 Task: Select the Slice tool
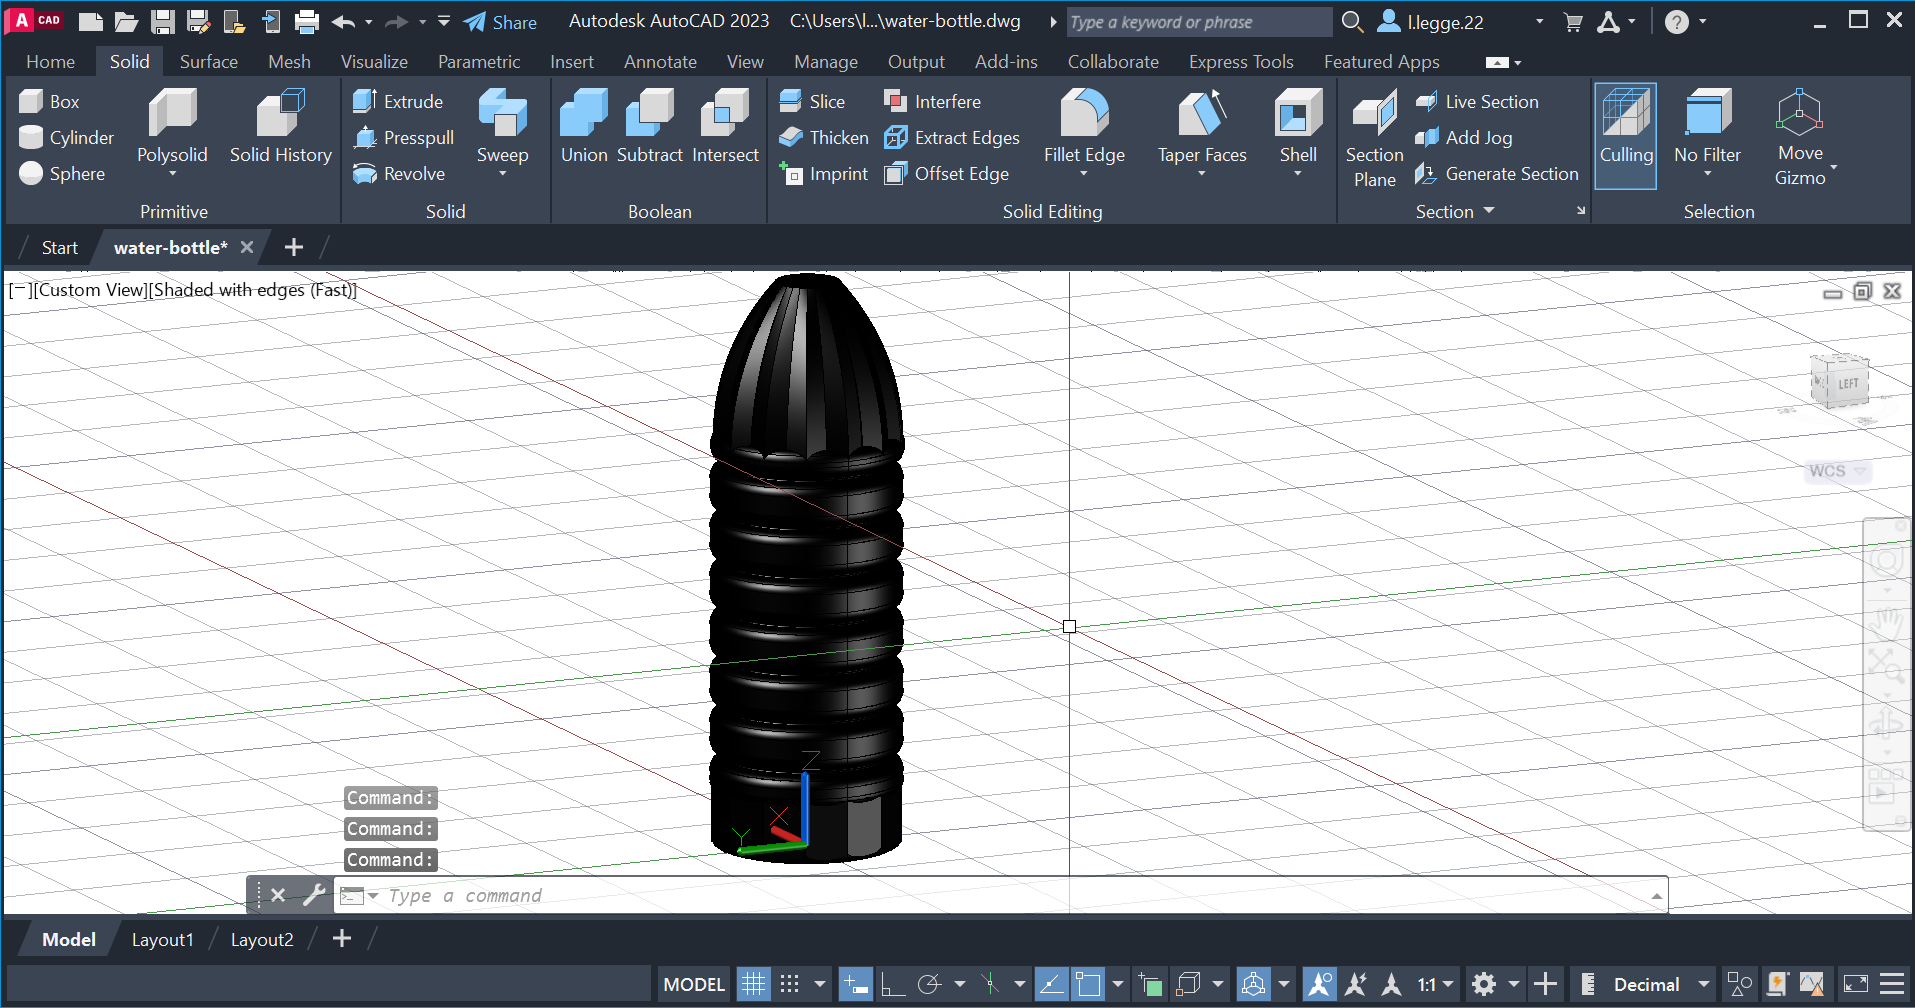pos(812,101)
